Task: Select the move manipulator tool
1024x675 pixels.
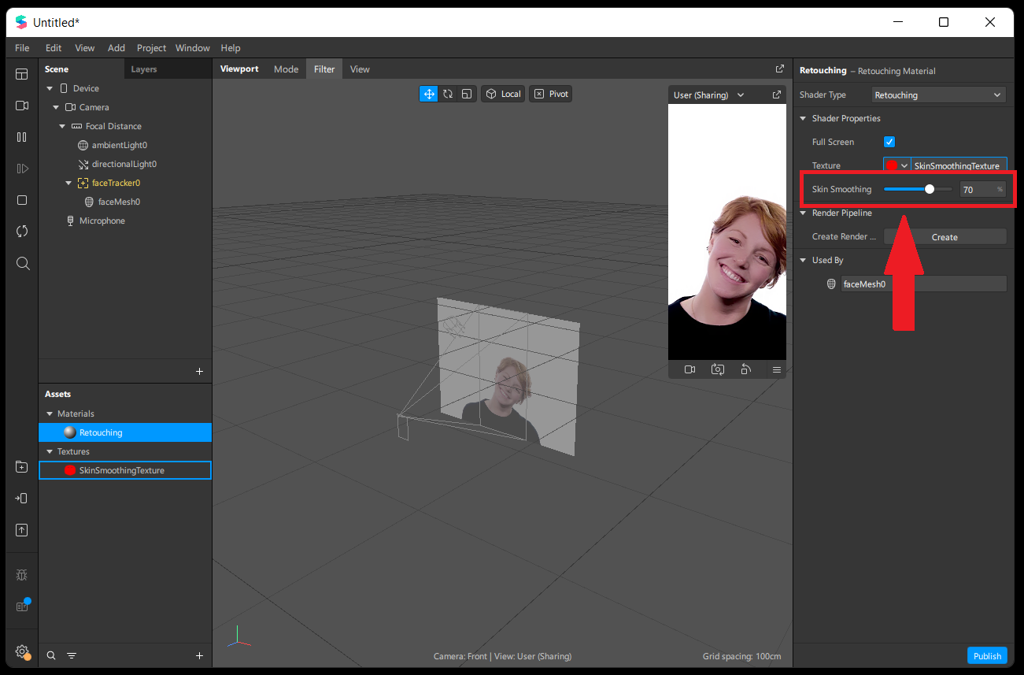Action: pyautogui.click(x=428, y=94)
